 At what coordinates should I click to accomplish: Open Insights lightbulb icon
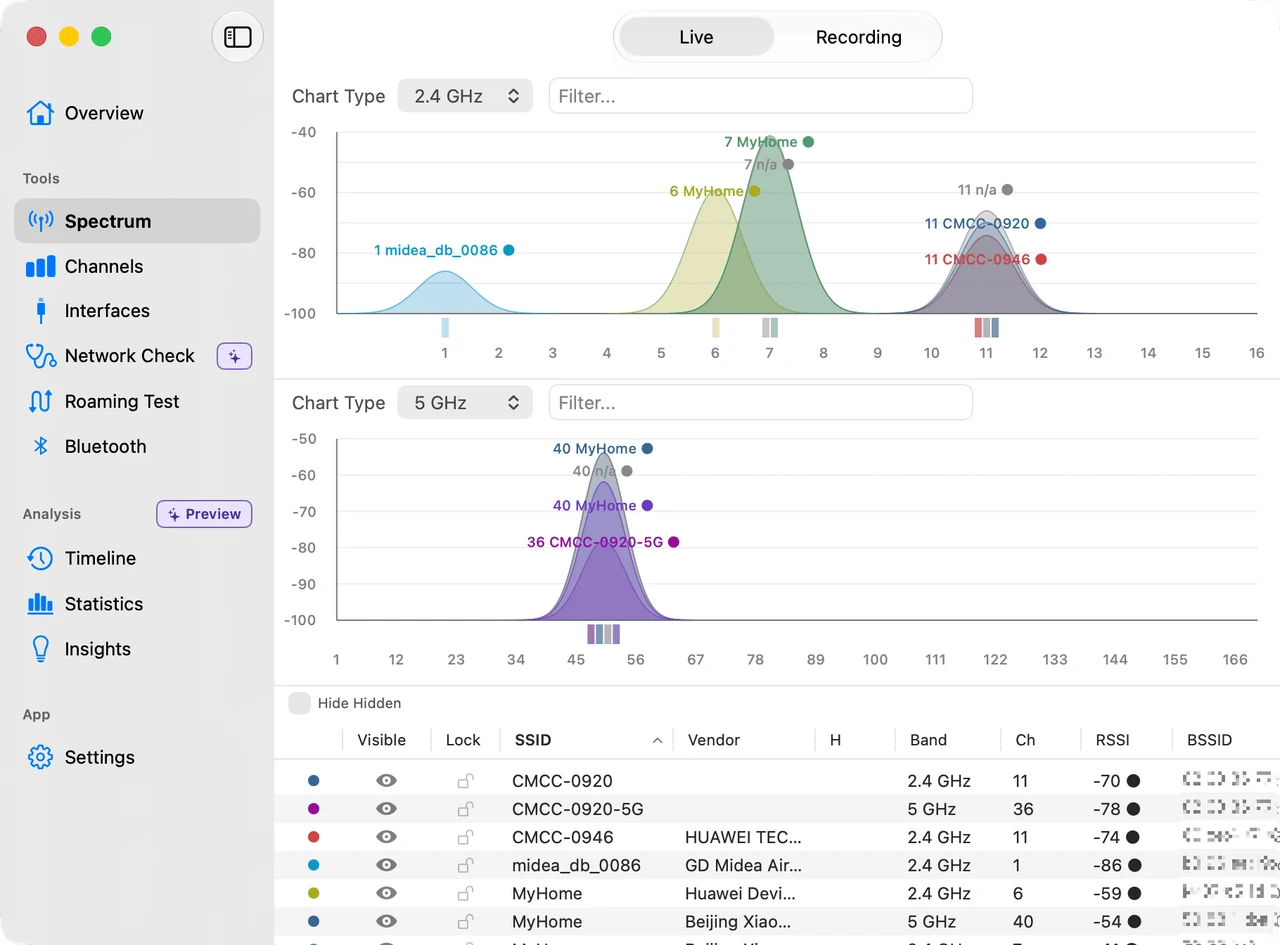[40, 649]
